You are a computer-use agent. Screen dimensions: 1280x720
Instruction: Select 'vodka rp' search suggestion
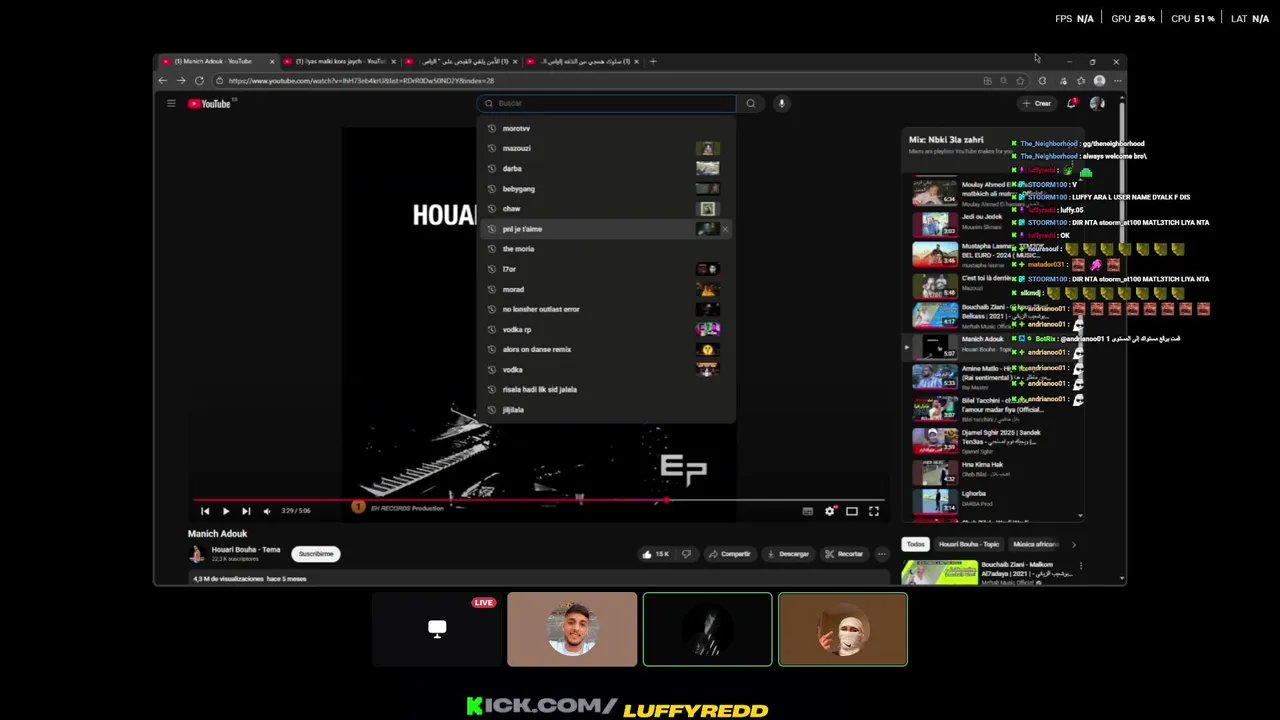[x=606, y=329]
